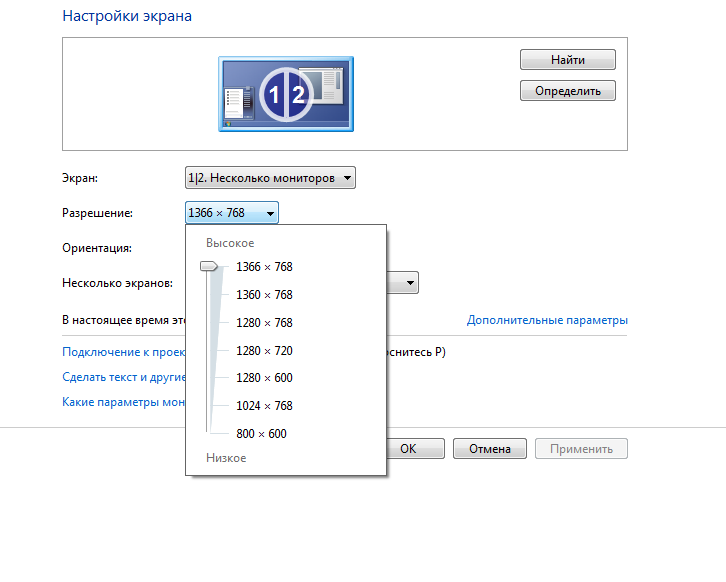Open Сделать текст и другие элементы link
Image resolution: width=726 pixels, height=582 pixels.
(124, 377)
